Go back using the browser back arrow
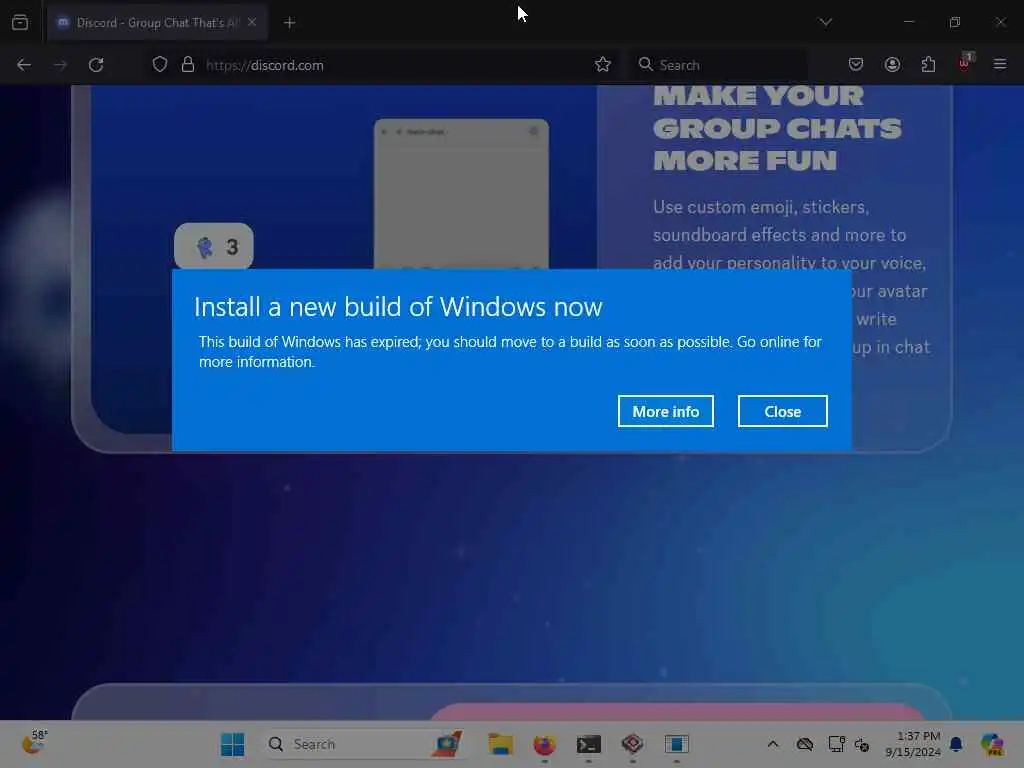The height and width of the screenshot is (768, 1024). 24,65
